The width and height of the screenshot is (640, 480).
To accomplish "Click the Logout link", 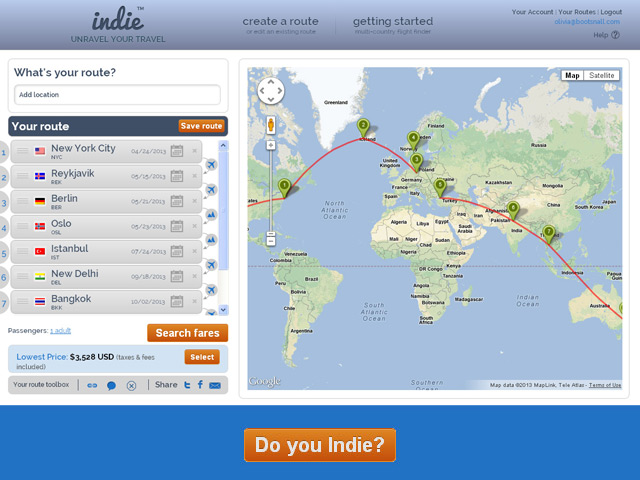I will coord(611,12).
